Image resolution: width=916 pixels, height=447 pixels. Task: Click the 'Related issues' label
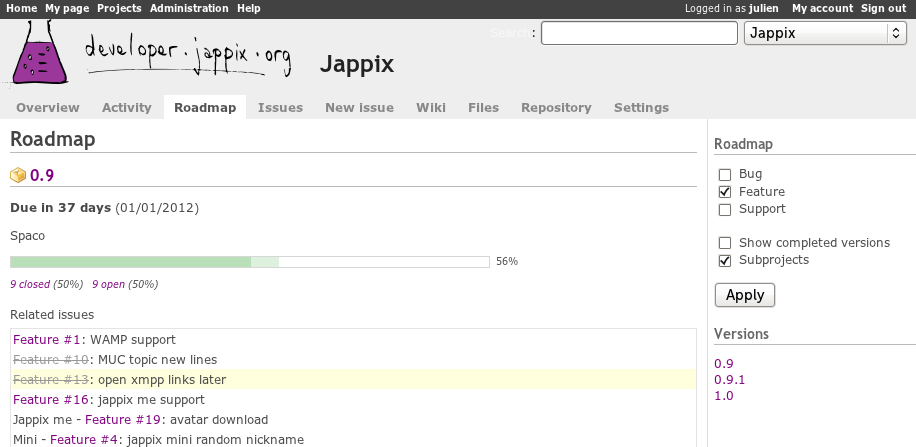52,315
